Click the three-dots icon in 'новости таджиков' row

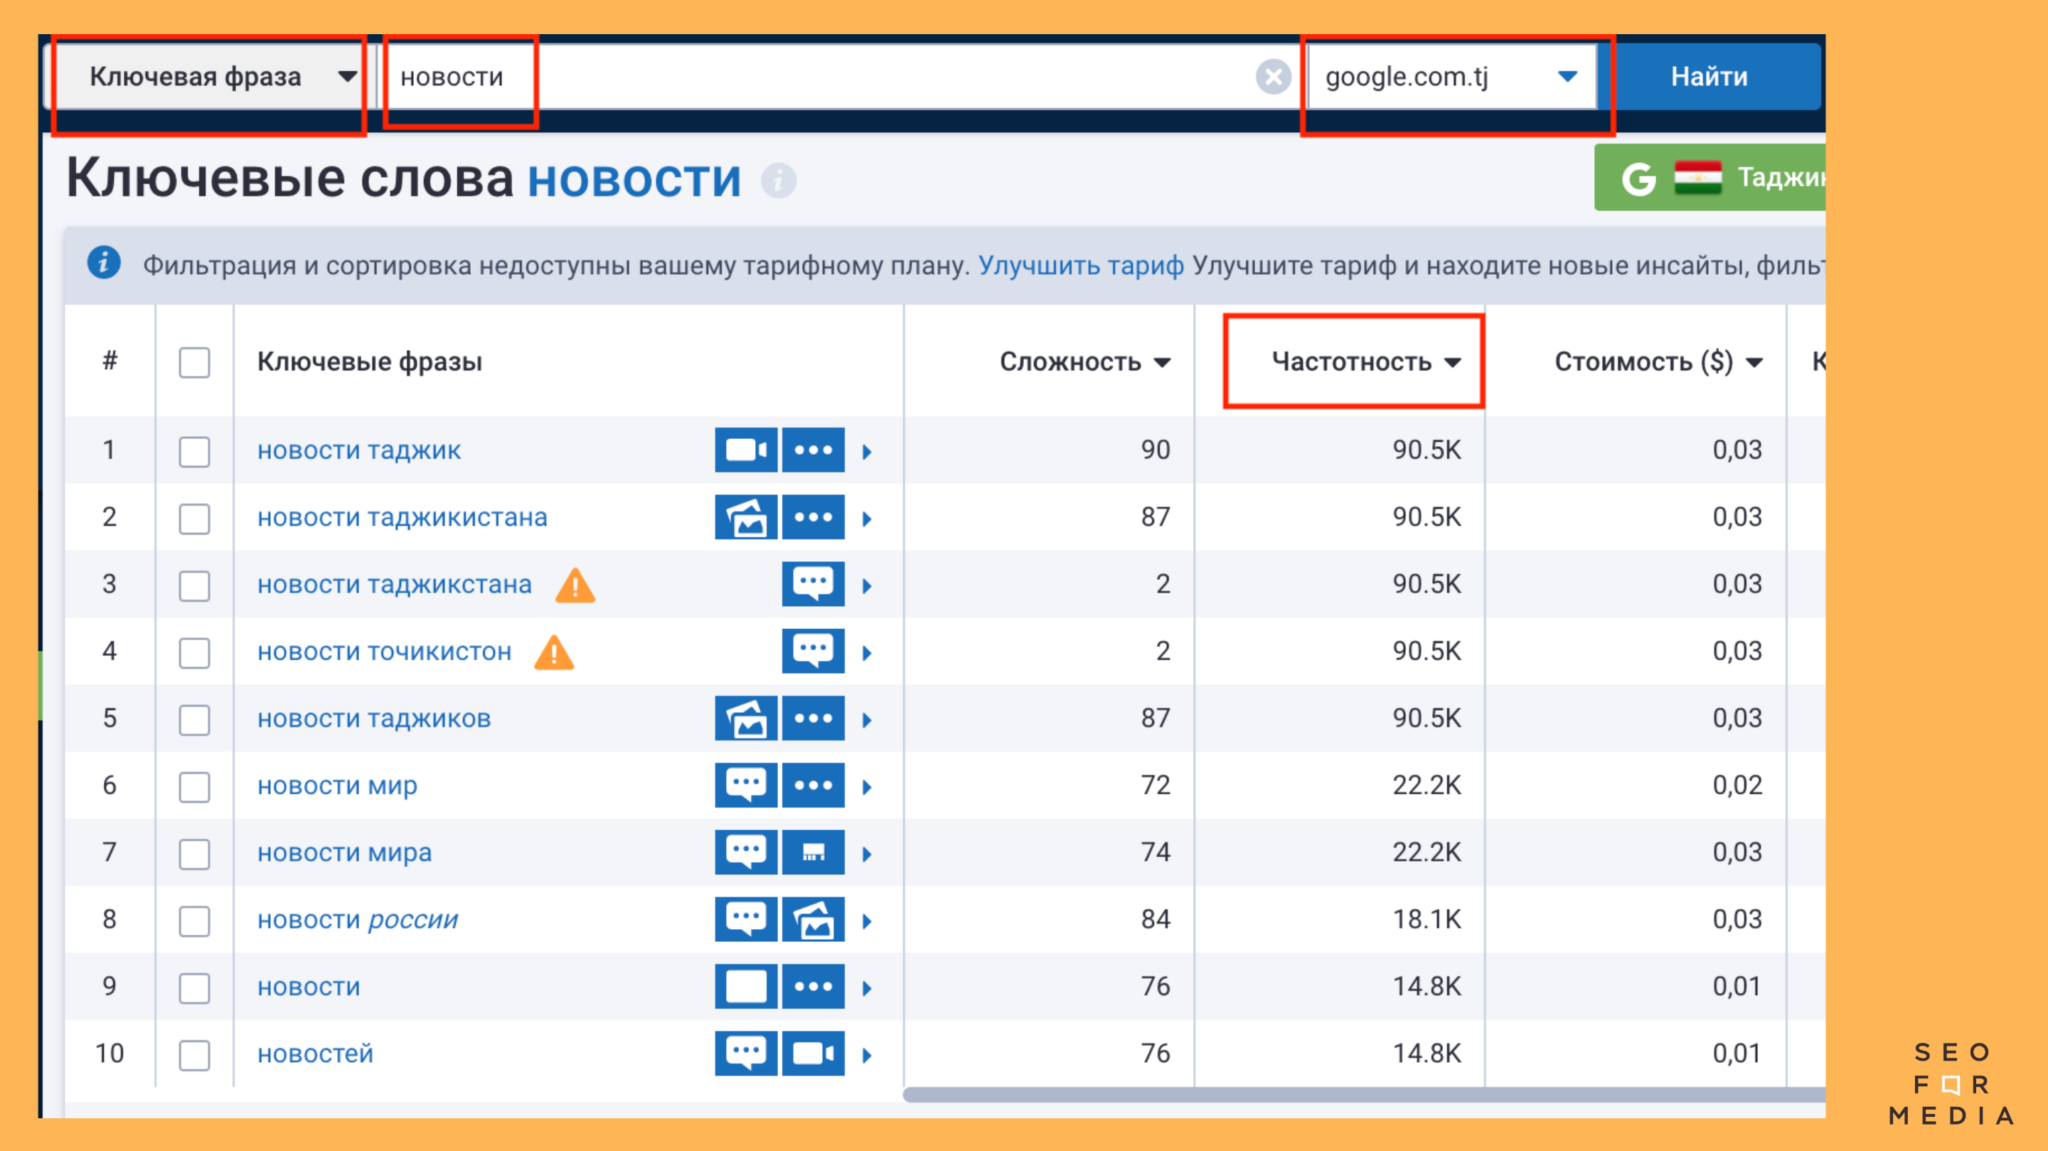click(x=813, y=718)
